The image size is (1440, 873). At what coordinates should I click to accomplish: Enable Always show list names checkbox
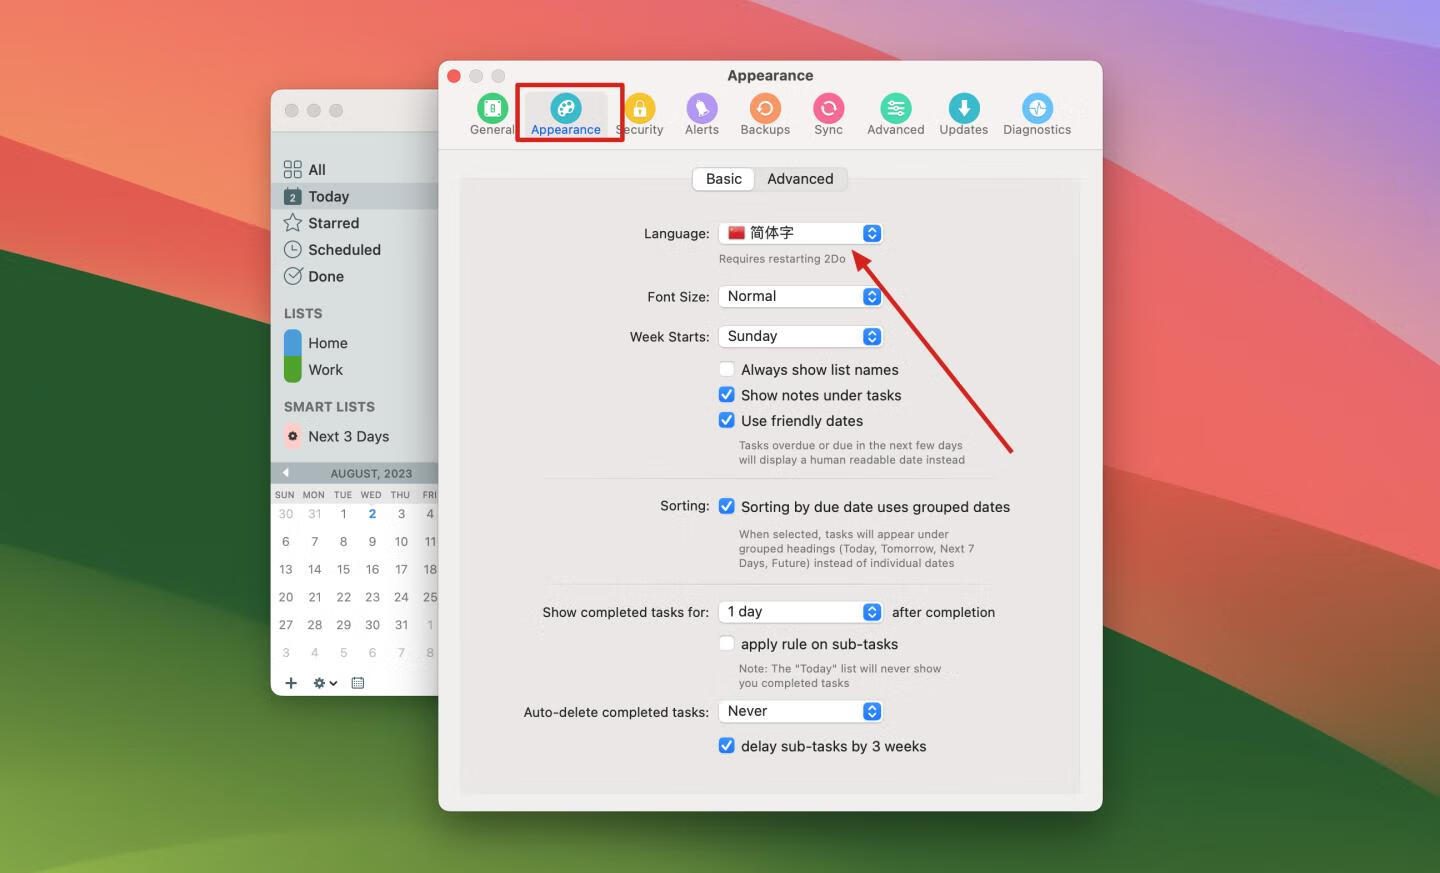727,370
